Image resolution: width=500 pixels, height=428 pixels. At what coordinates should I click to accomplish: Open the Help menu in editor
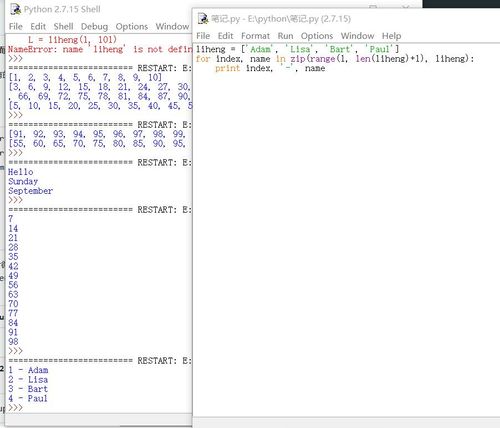(x=391, y=36)
